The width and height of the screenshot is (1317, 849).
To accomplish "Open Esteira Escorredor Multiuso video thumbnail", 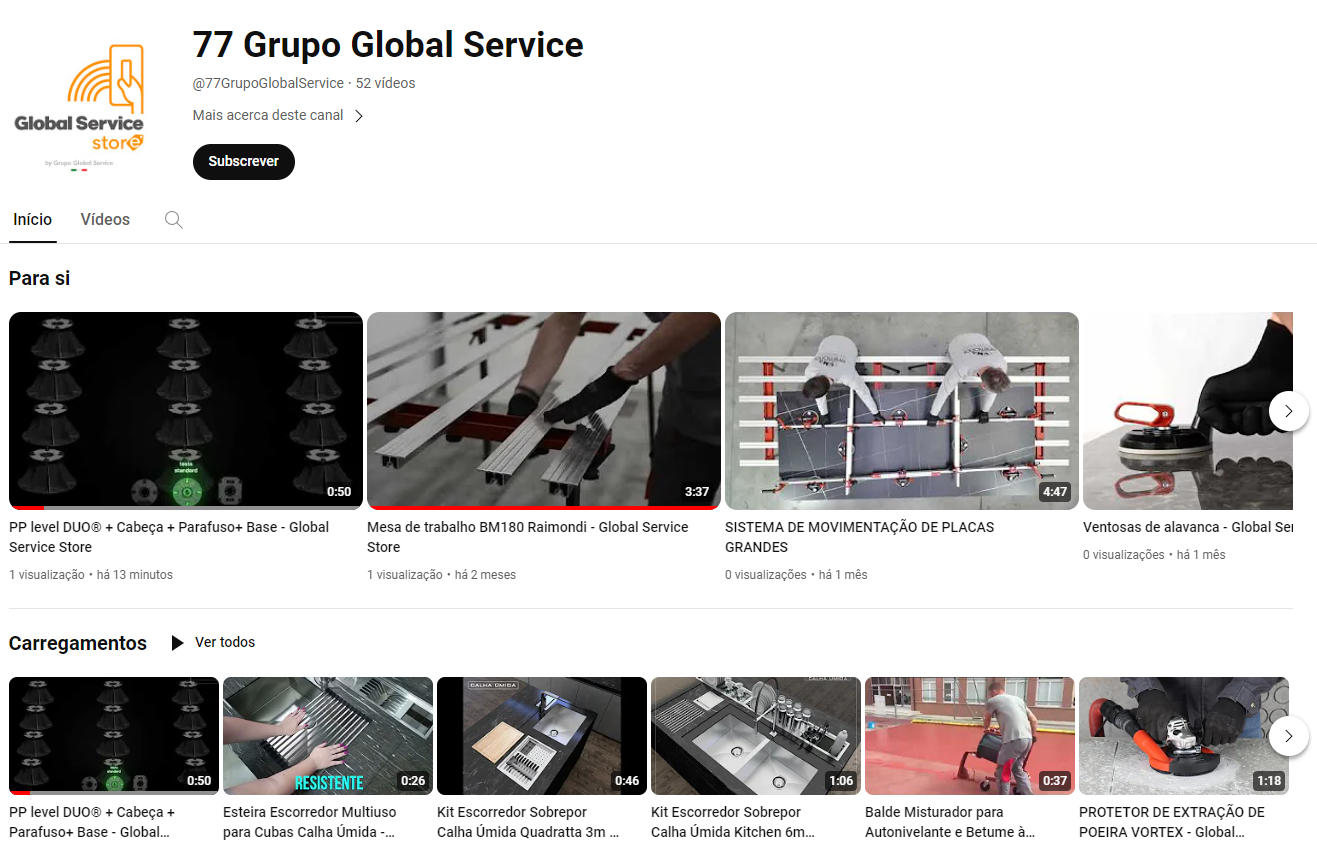I will 327,735.
